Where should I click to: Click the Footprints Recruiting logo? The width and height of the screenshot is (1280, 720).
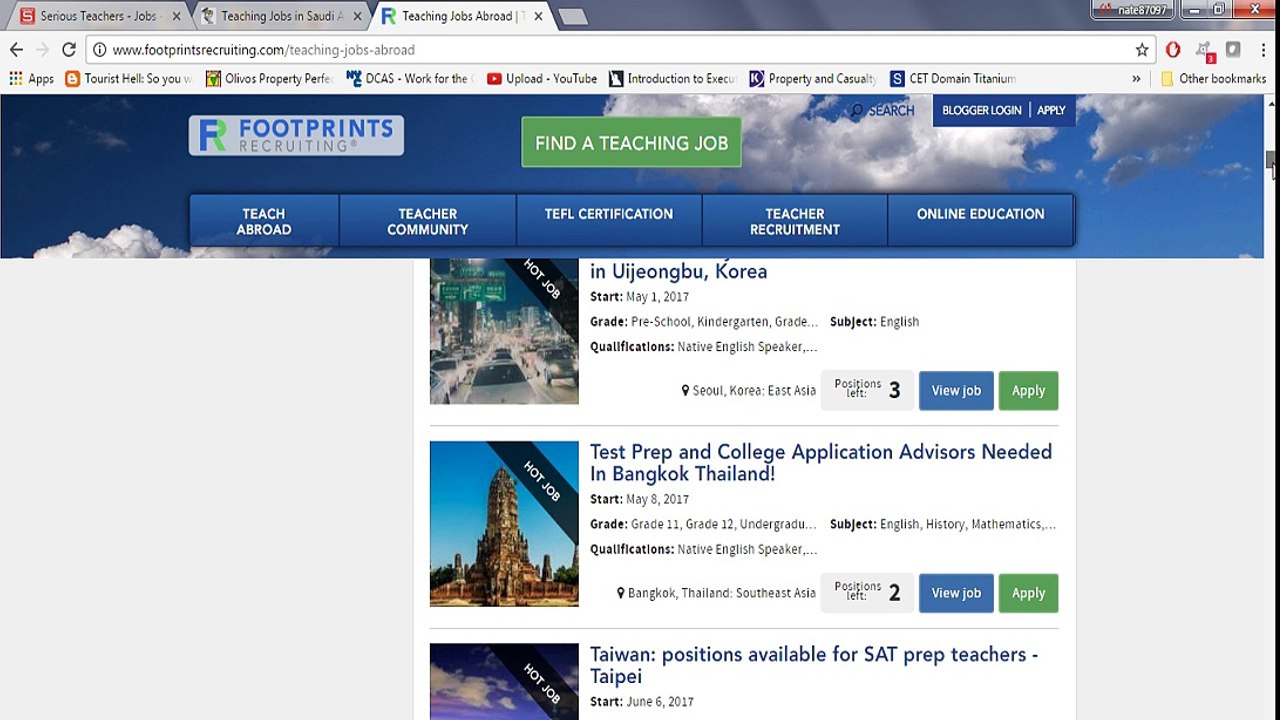[x=296, y=135]
